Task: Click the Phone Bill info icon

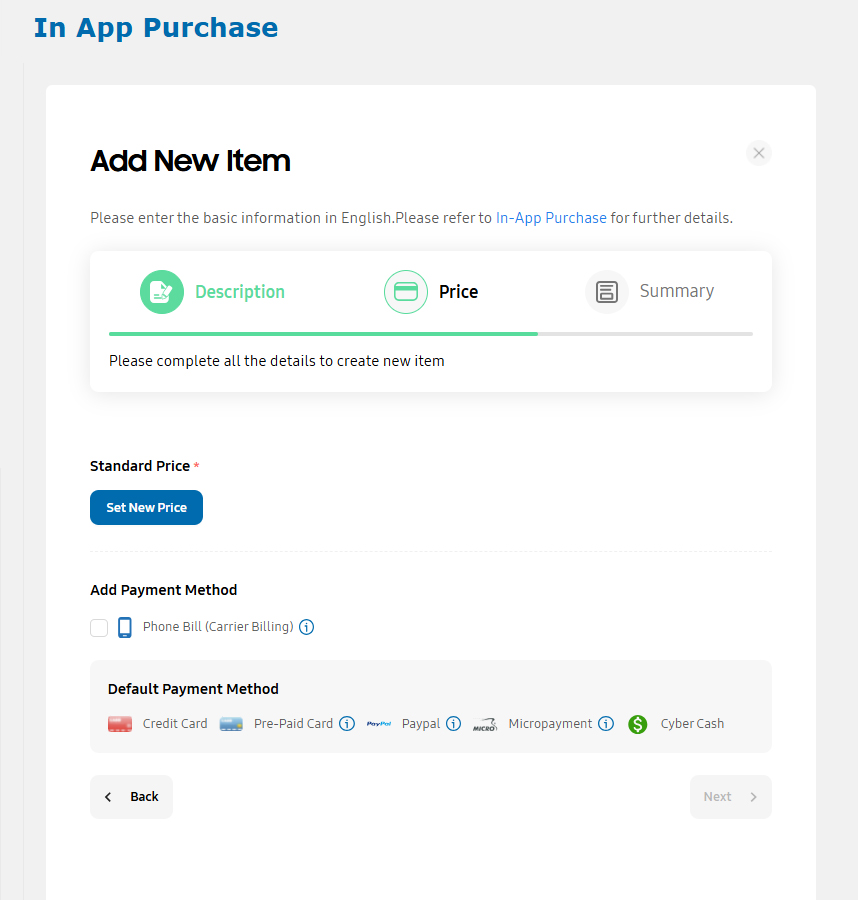Action: (x=306, y=627)
